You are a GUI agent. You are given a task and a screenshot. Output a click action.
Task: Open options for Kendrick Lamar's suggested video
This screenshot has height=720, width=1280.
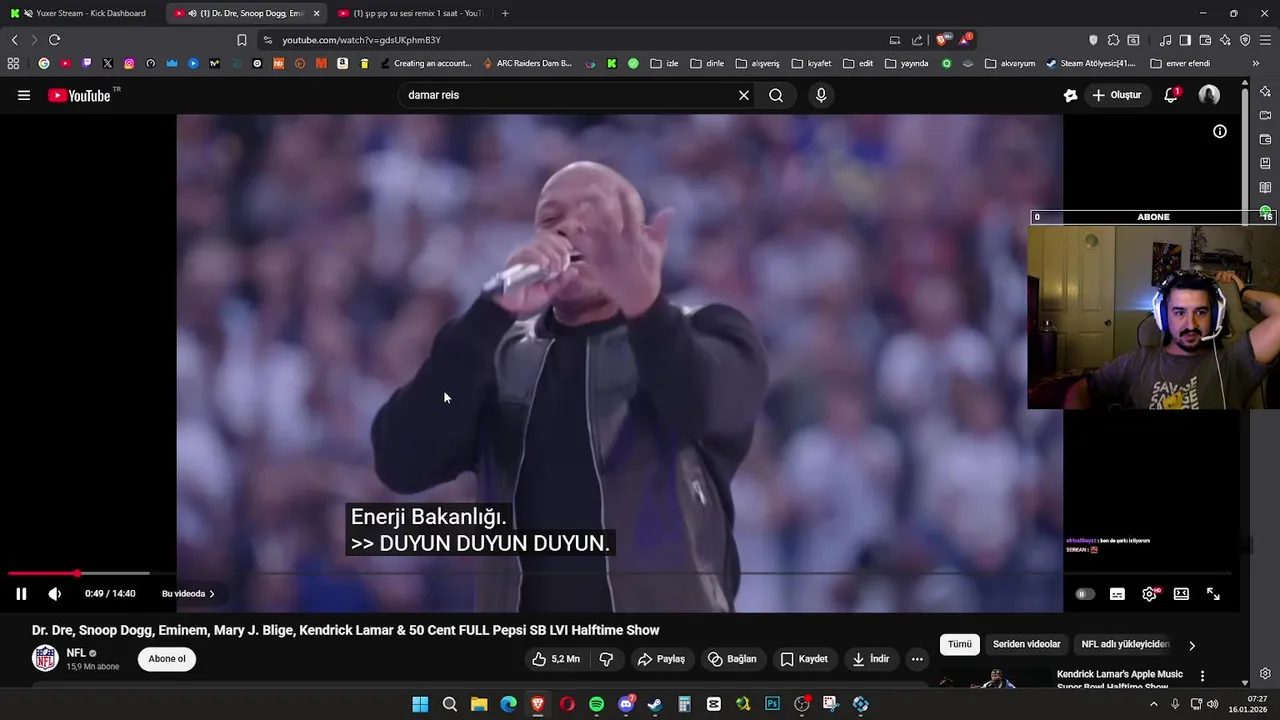click(1203, 676)
